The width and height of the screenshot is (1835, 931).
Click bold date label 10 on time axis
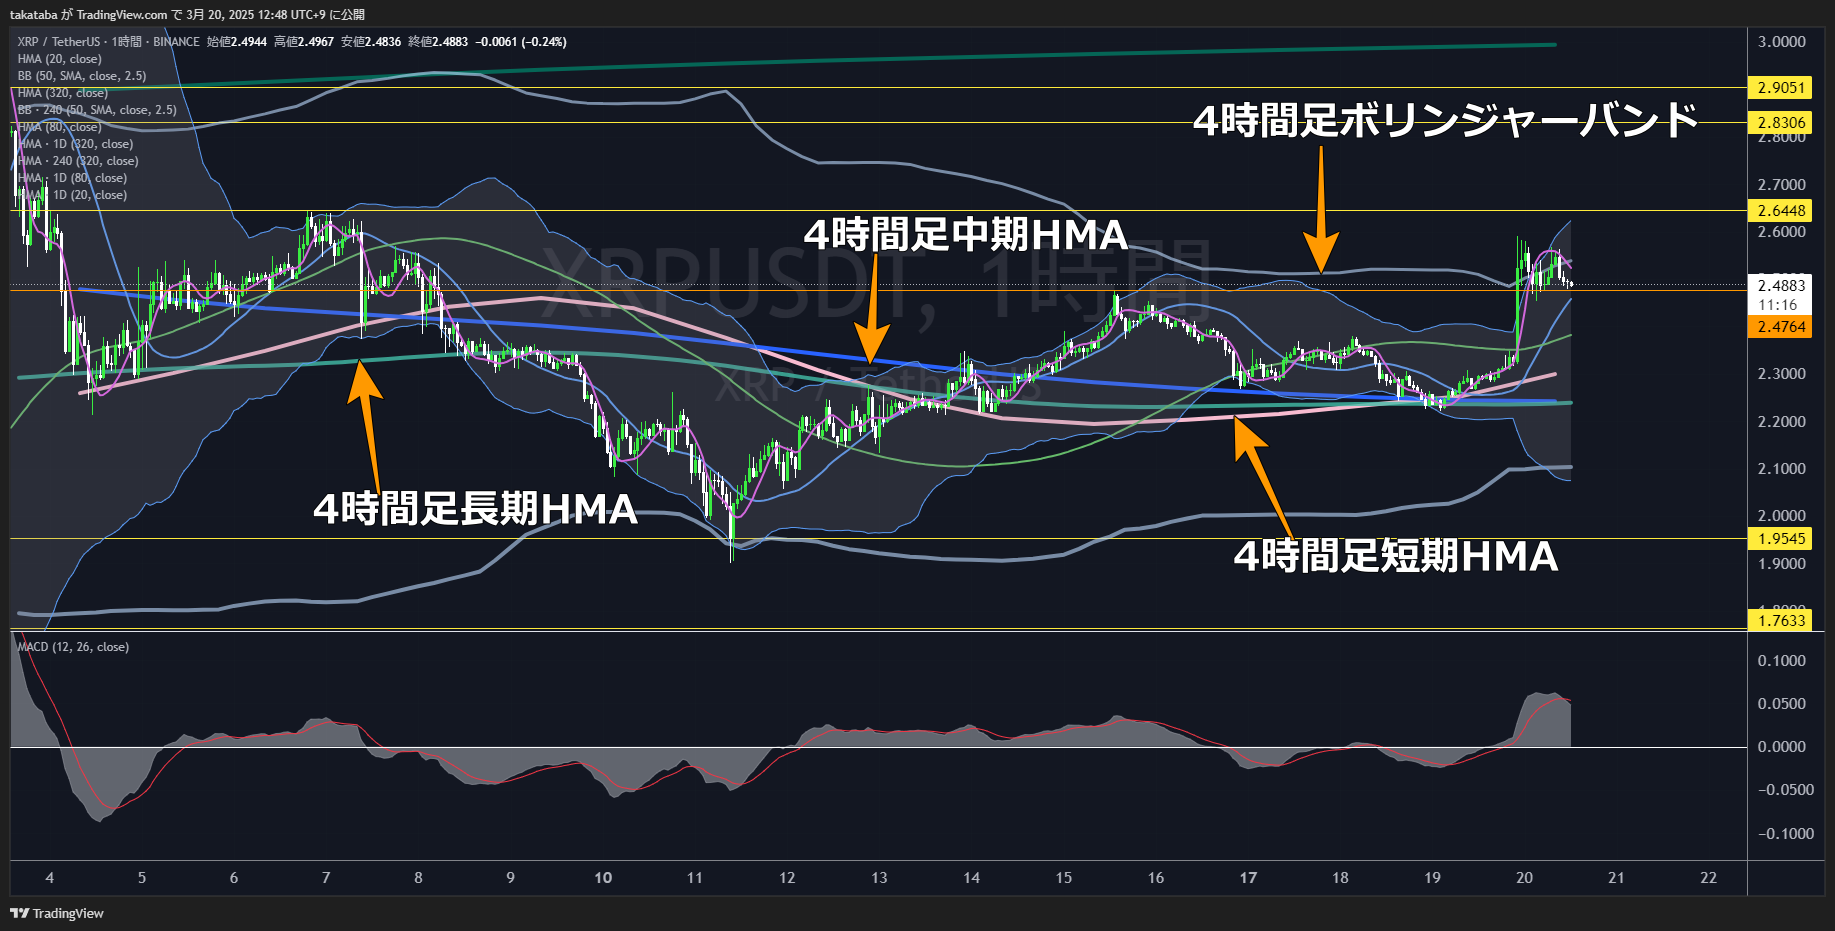[603, 878]
